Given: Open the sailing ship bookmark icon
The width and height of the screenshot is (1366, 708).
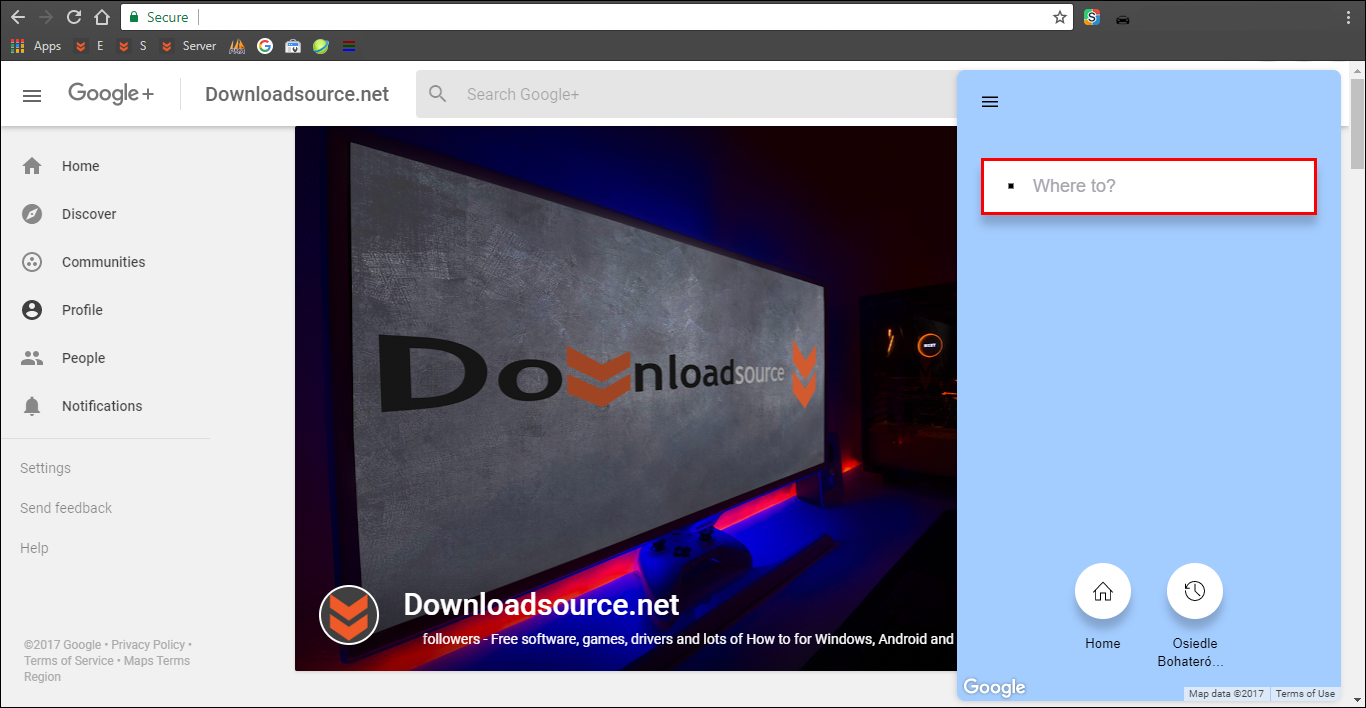Looking at the screenshot, I should [x=237, y=46].
